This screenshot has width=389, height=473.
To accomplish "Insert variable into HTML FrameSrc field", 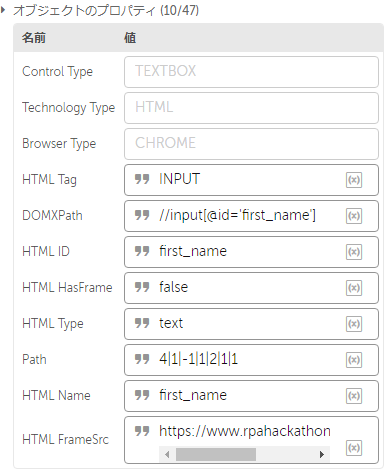I will coord(354,448).
